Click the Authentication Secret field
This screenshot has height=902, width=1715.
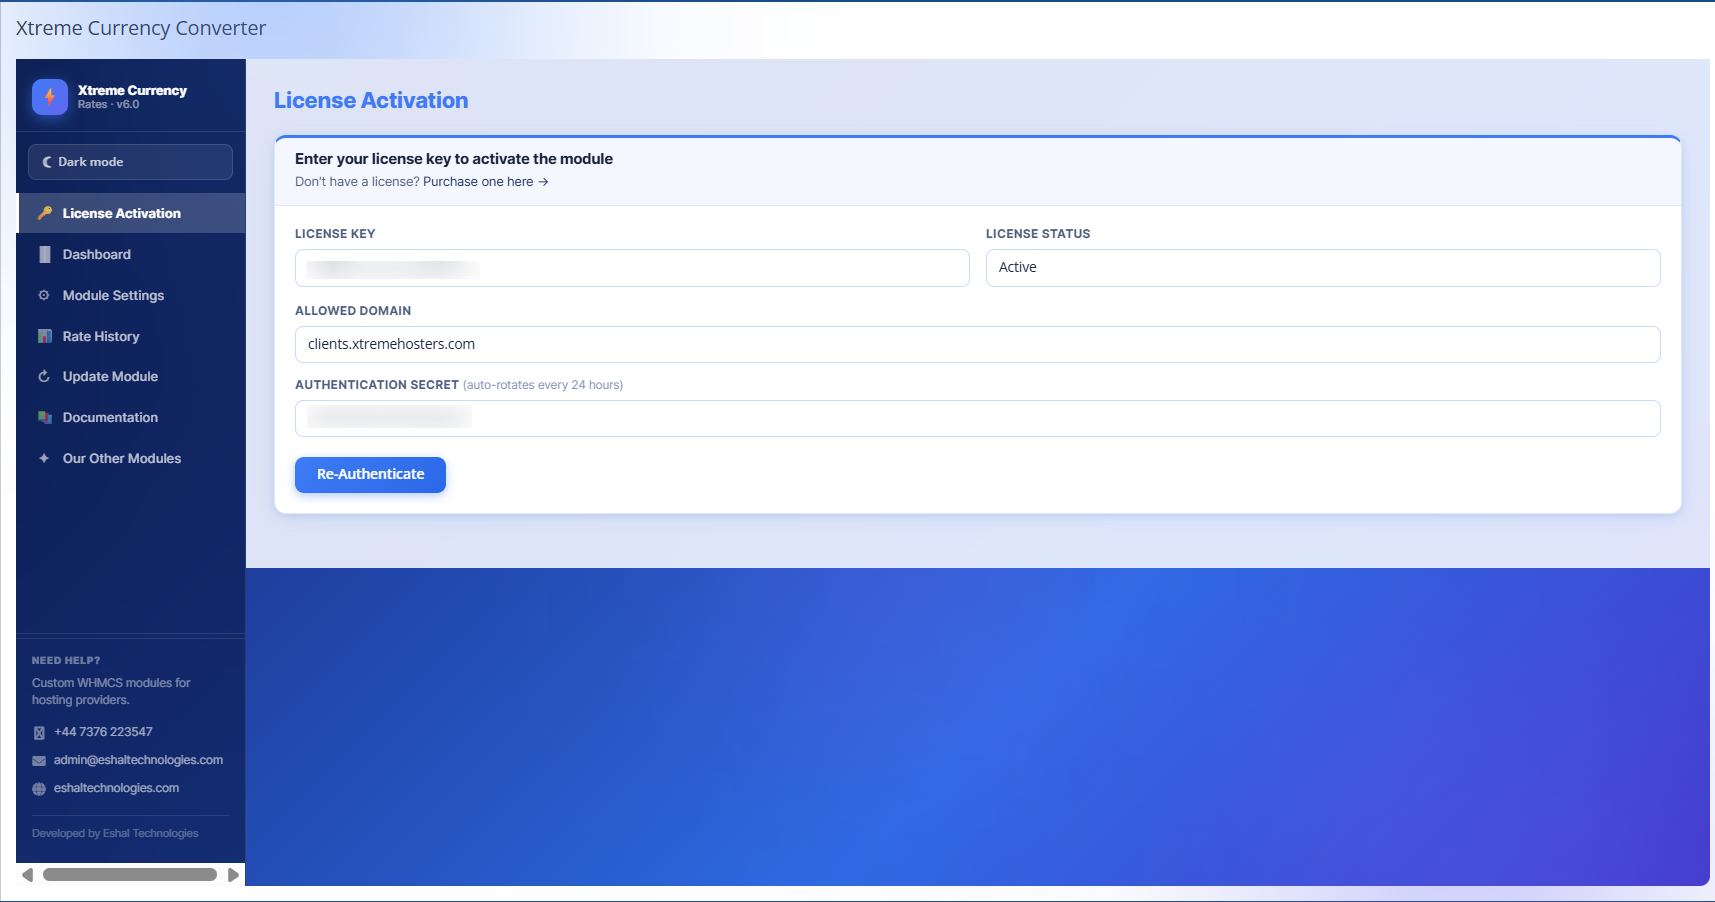click(977, 419)
